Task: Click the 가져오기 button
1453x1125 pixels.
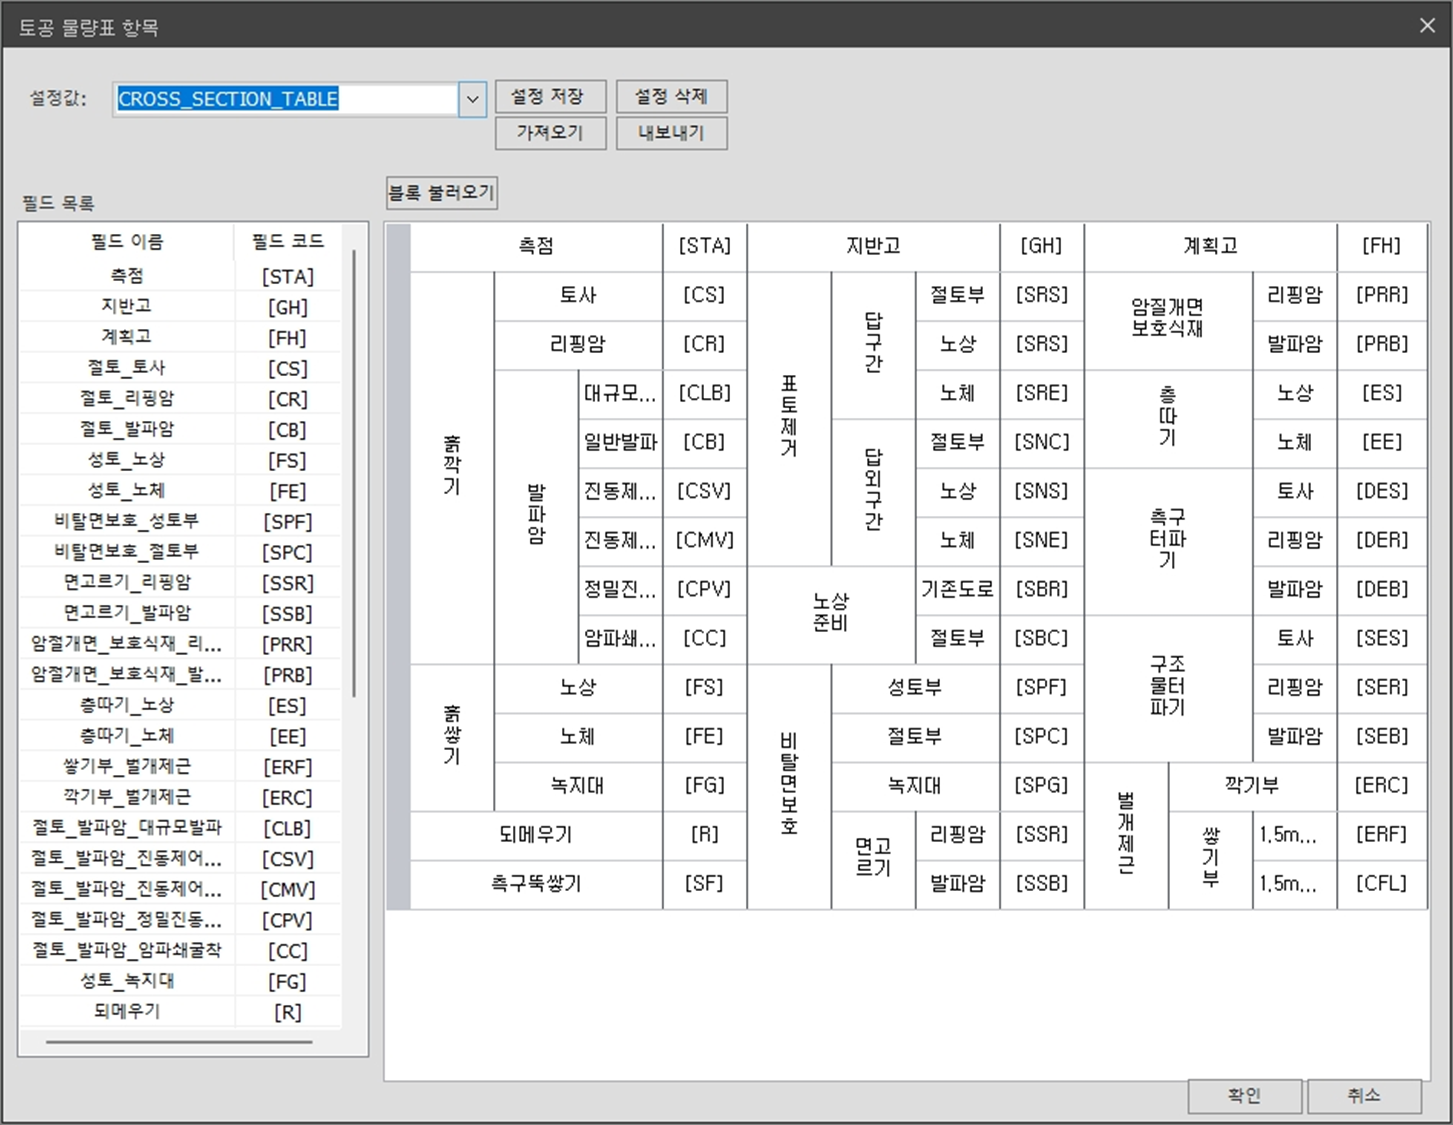Action: pyautogui.click(x=550, y=132)
